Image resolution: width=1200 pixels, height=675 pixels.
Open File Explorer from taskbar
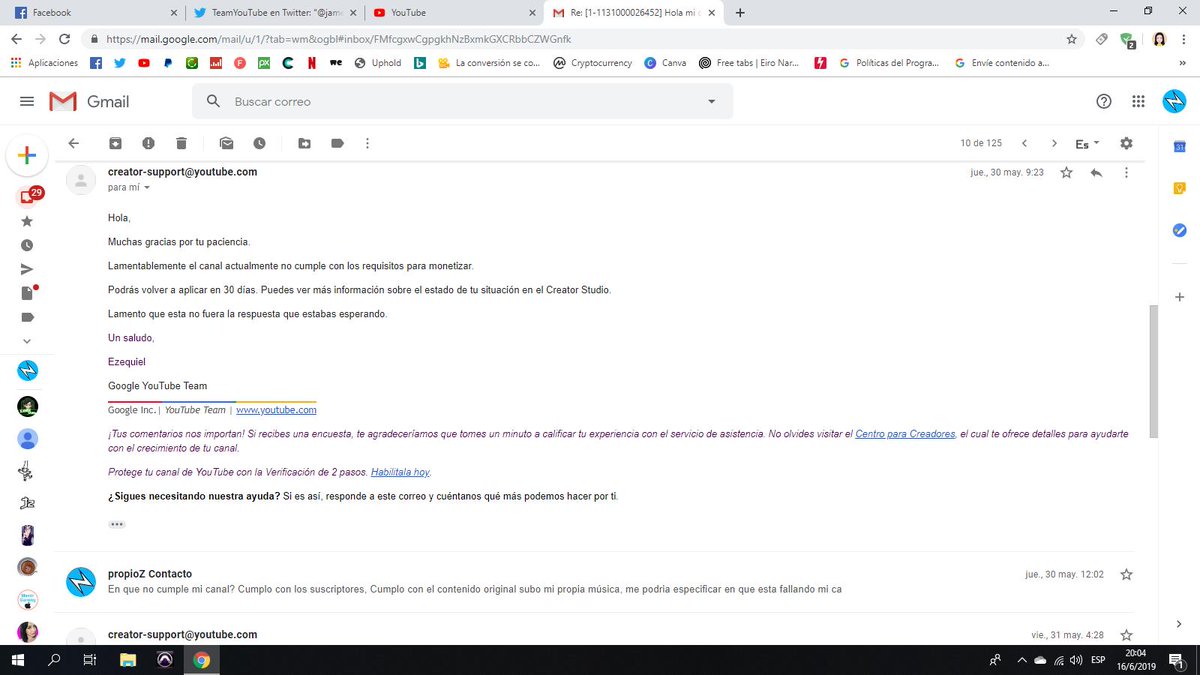pyautogui.click(x=127, y=660)
